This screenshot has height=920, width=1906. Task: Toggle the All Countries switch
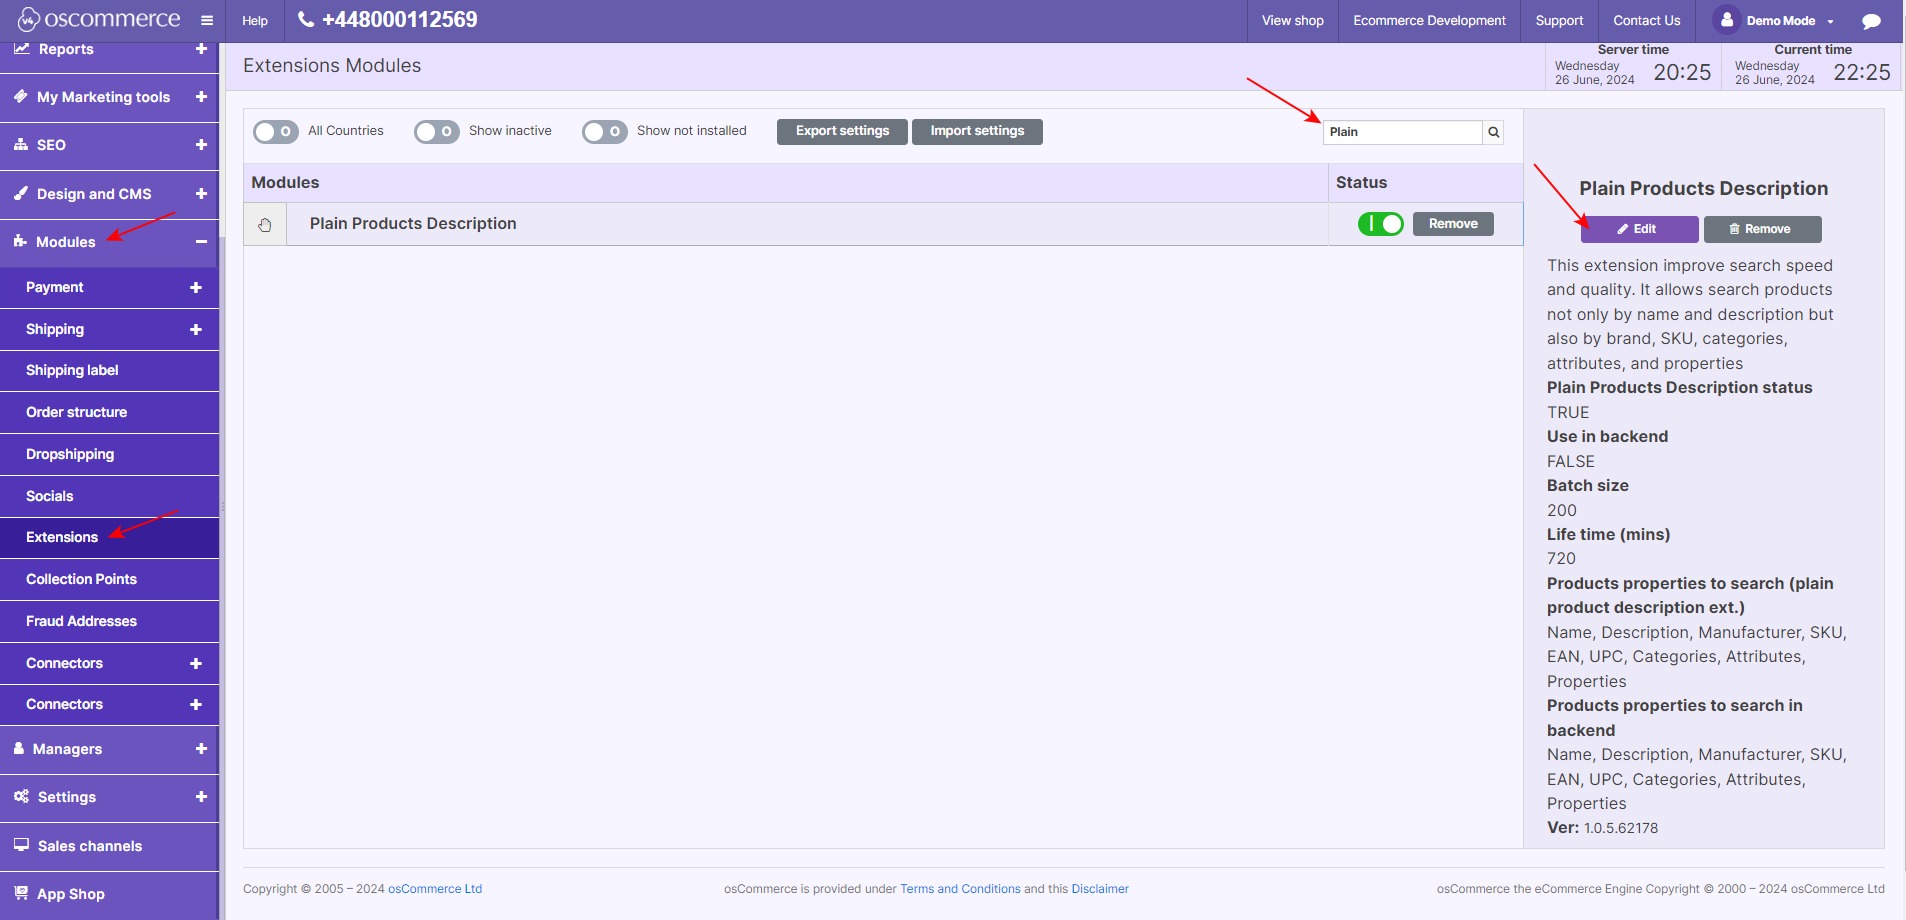(x=276, y=132)
